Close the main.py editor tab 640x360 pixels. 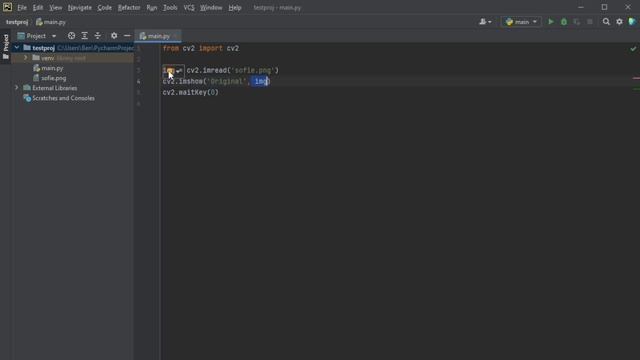click(x=176, y=36)
